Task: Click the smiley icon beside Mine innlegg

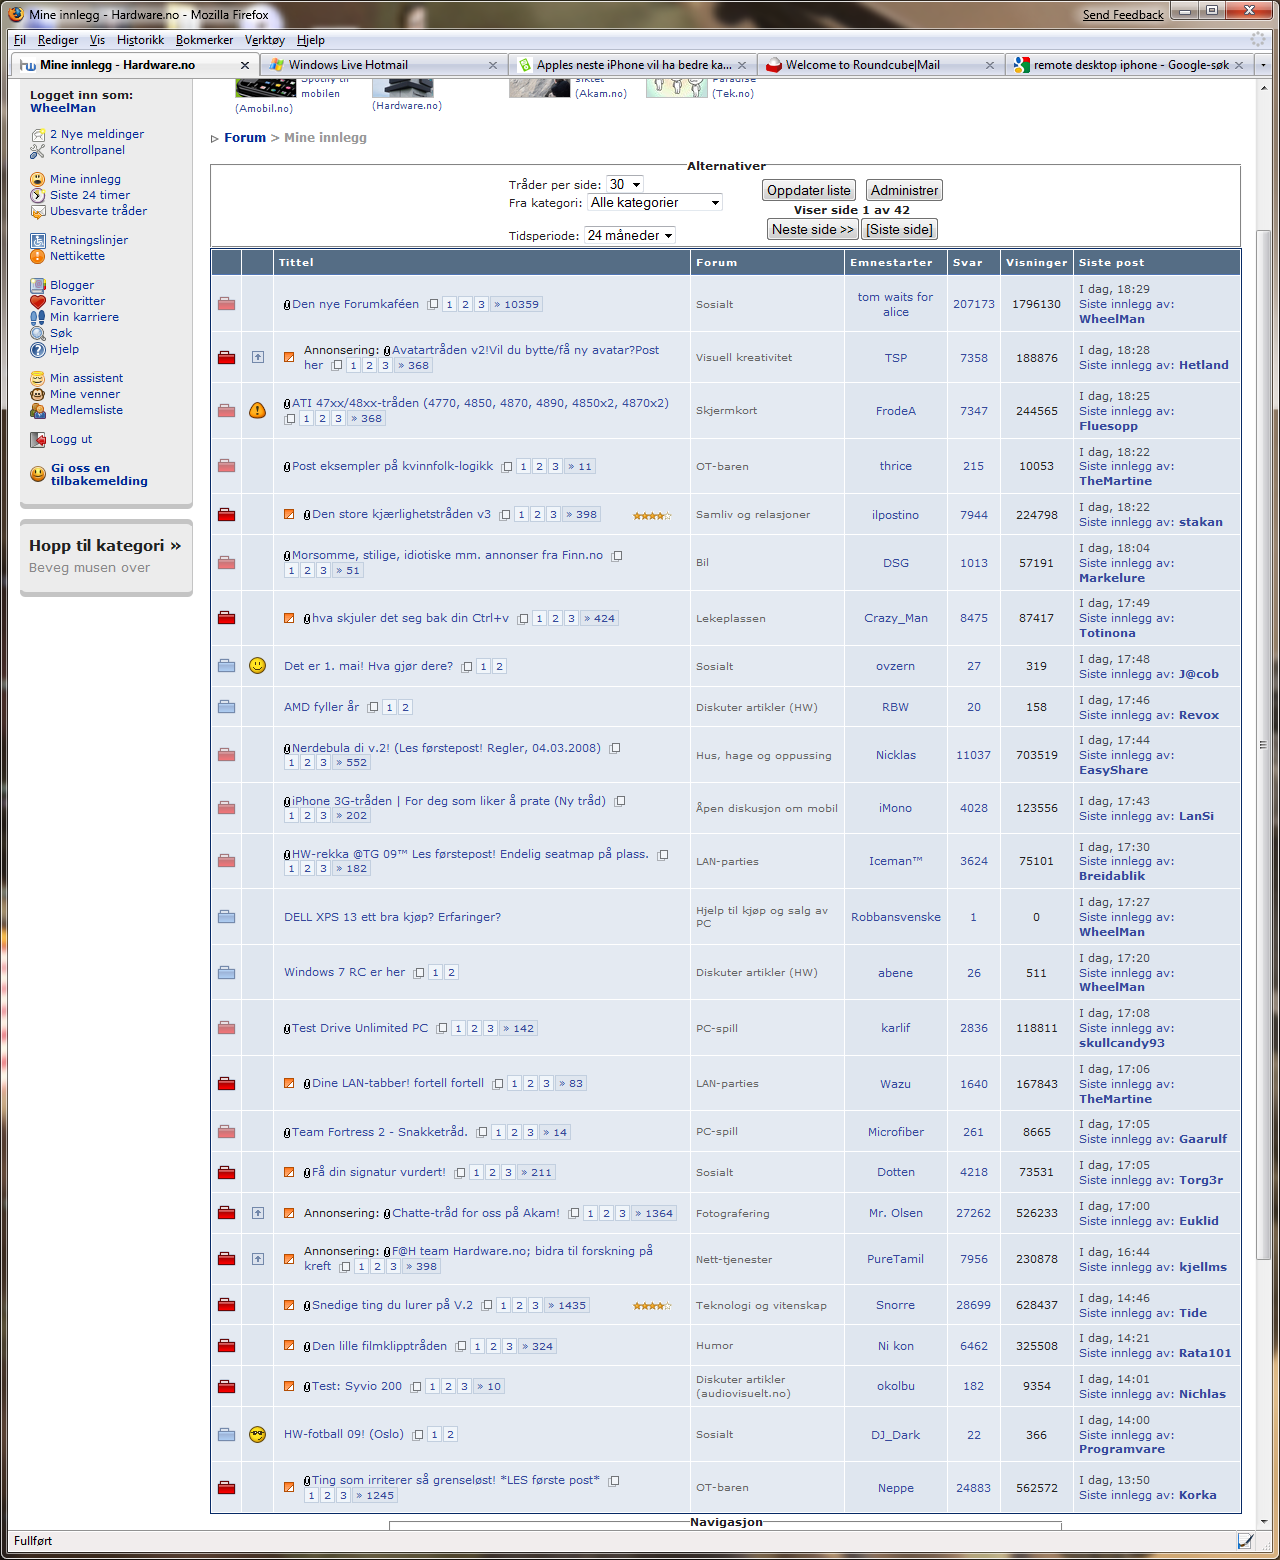Action: click(x=38, y=180)
